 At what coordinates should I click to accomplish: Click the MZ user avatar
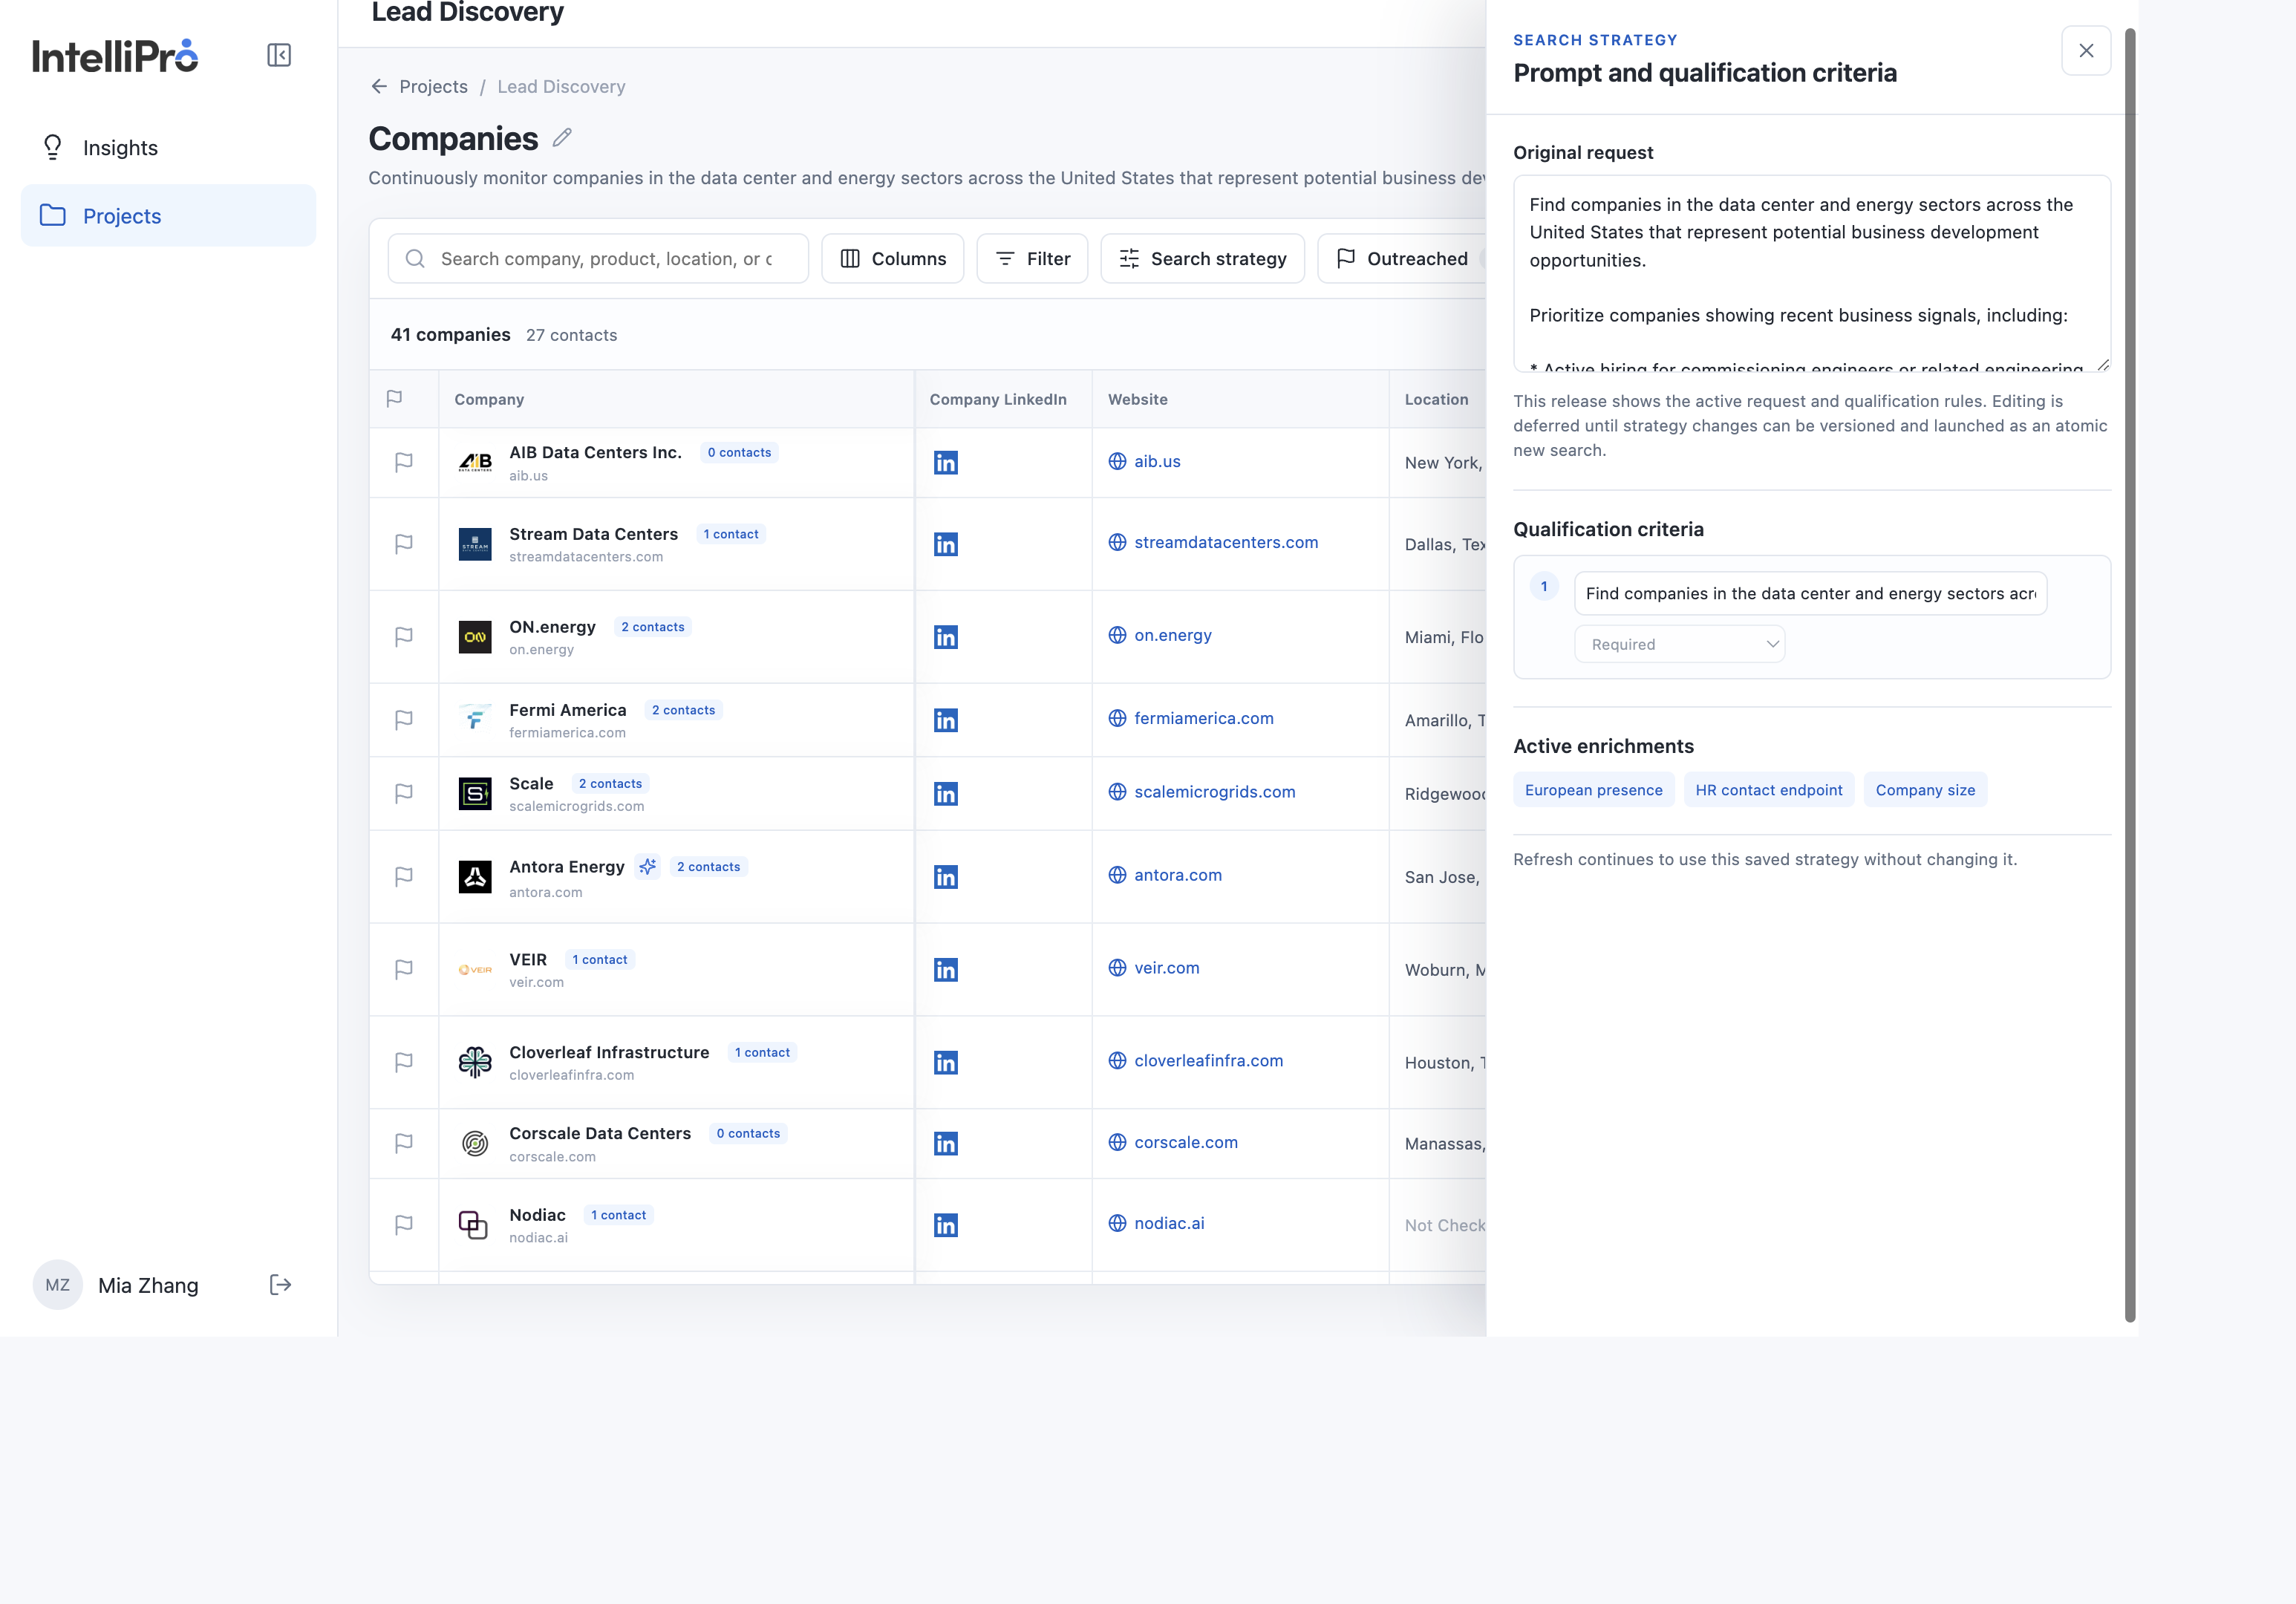click(x=58, y=1285)
